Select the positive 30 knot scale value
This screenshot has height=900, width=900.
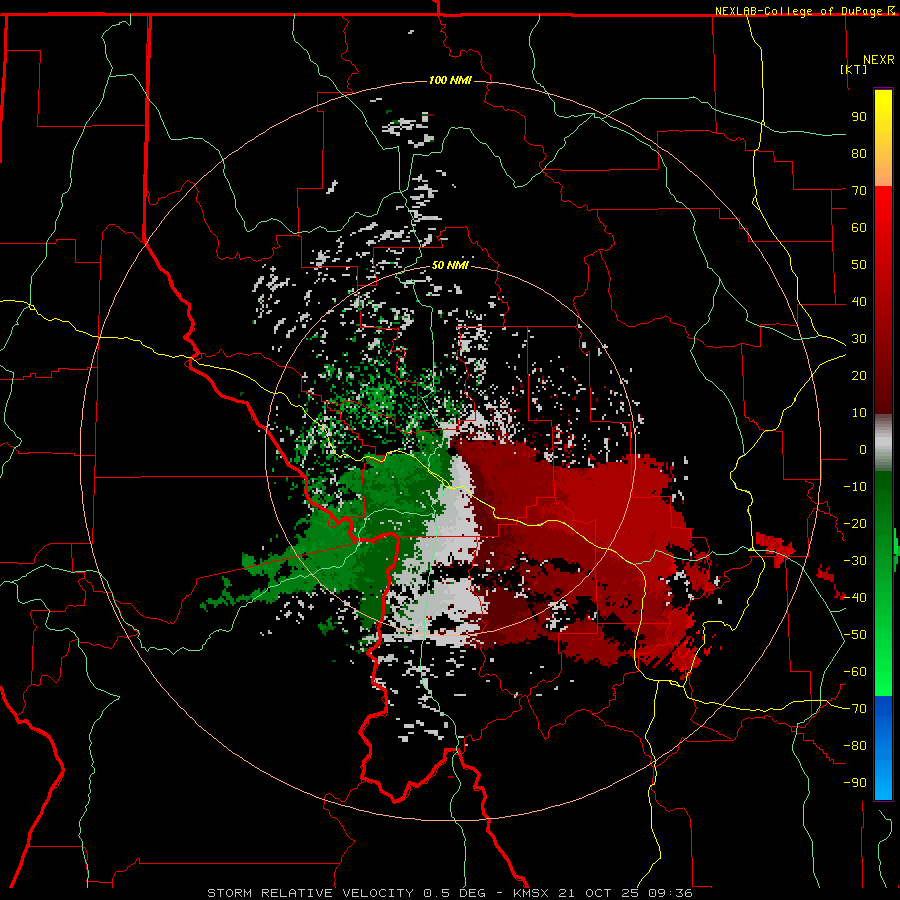click(x=859, y=339)
